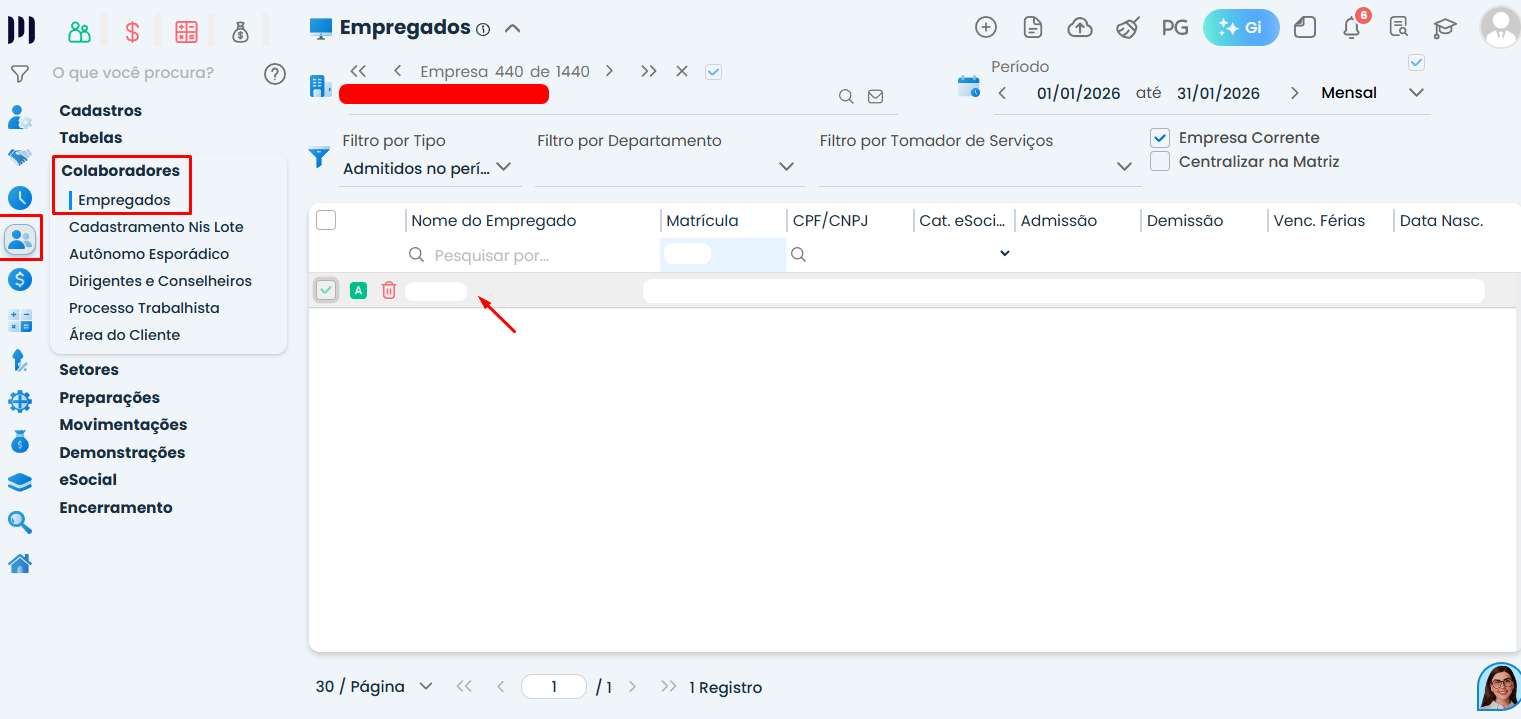Open the user profile avatar
This screenshot has width=1521, height=719.
(1500, 28)
